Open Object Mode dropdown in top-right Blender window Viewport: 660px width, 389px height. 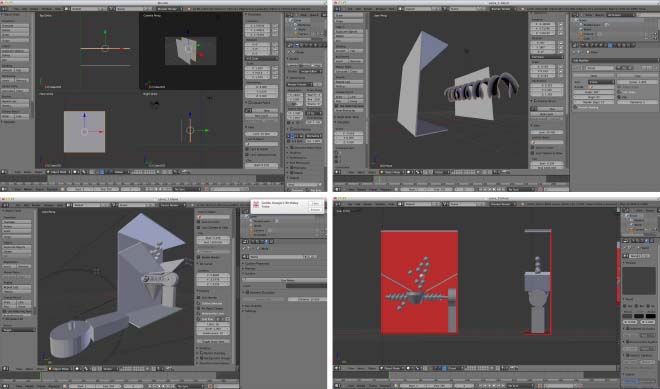point(391,172)
